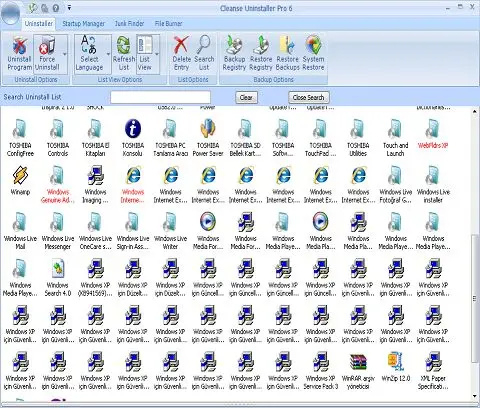The image size is (480, 408).
Task: Open the Junk Finder tab
Action: [129, 24]
